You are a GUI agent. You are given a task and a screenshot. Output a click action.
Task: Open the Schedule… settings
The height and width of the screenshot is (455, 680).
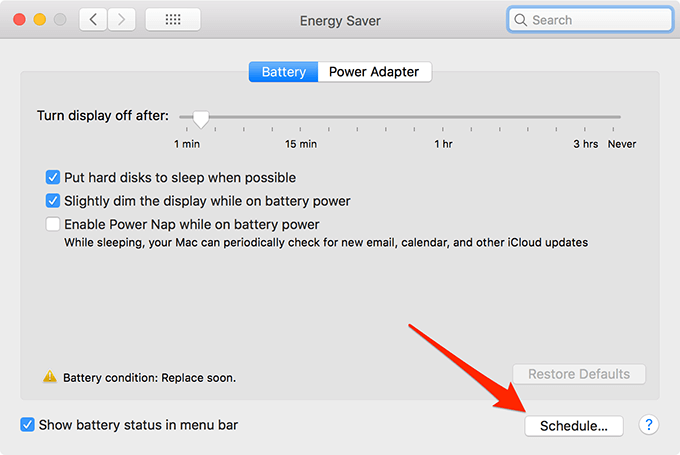pyautogui.click(x=574, y=426)
